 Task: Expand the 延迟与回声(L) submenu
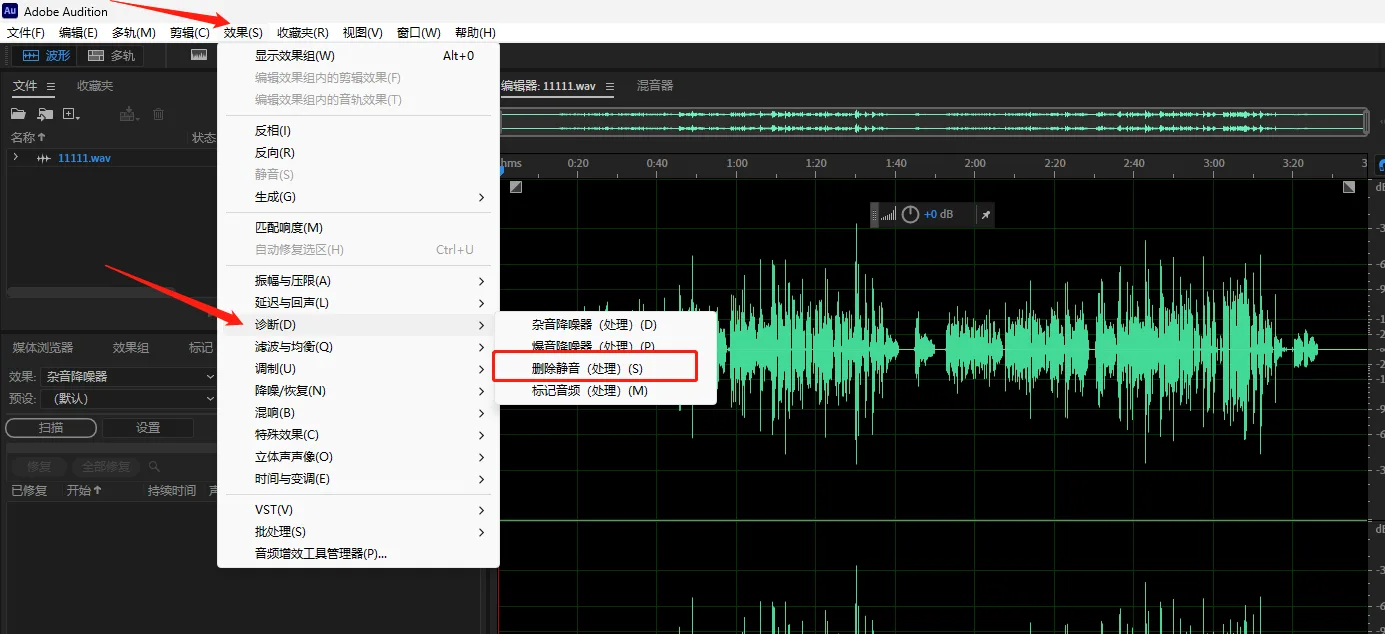[358, 303]
